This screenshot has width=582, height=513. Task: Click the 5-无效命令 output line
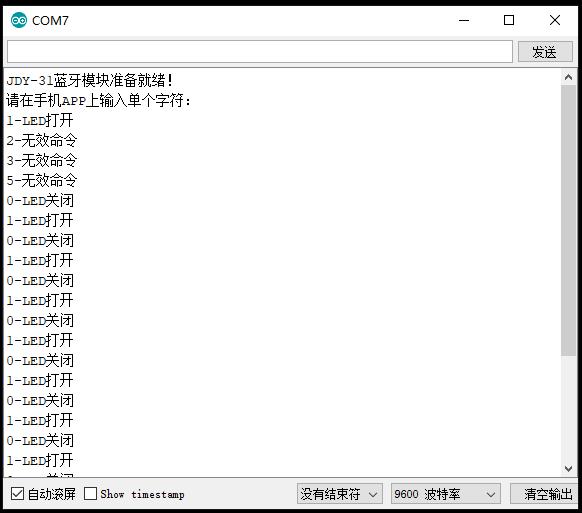[42, 180]
